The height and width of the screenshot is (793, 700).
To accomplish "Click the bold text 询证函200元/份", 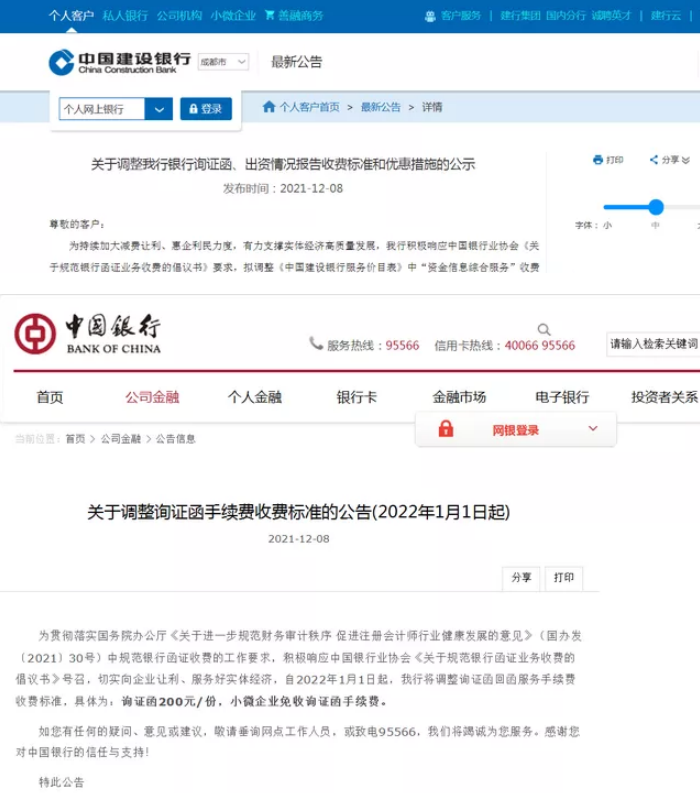I will [169, 701].
